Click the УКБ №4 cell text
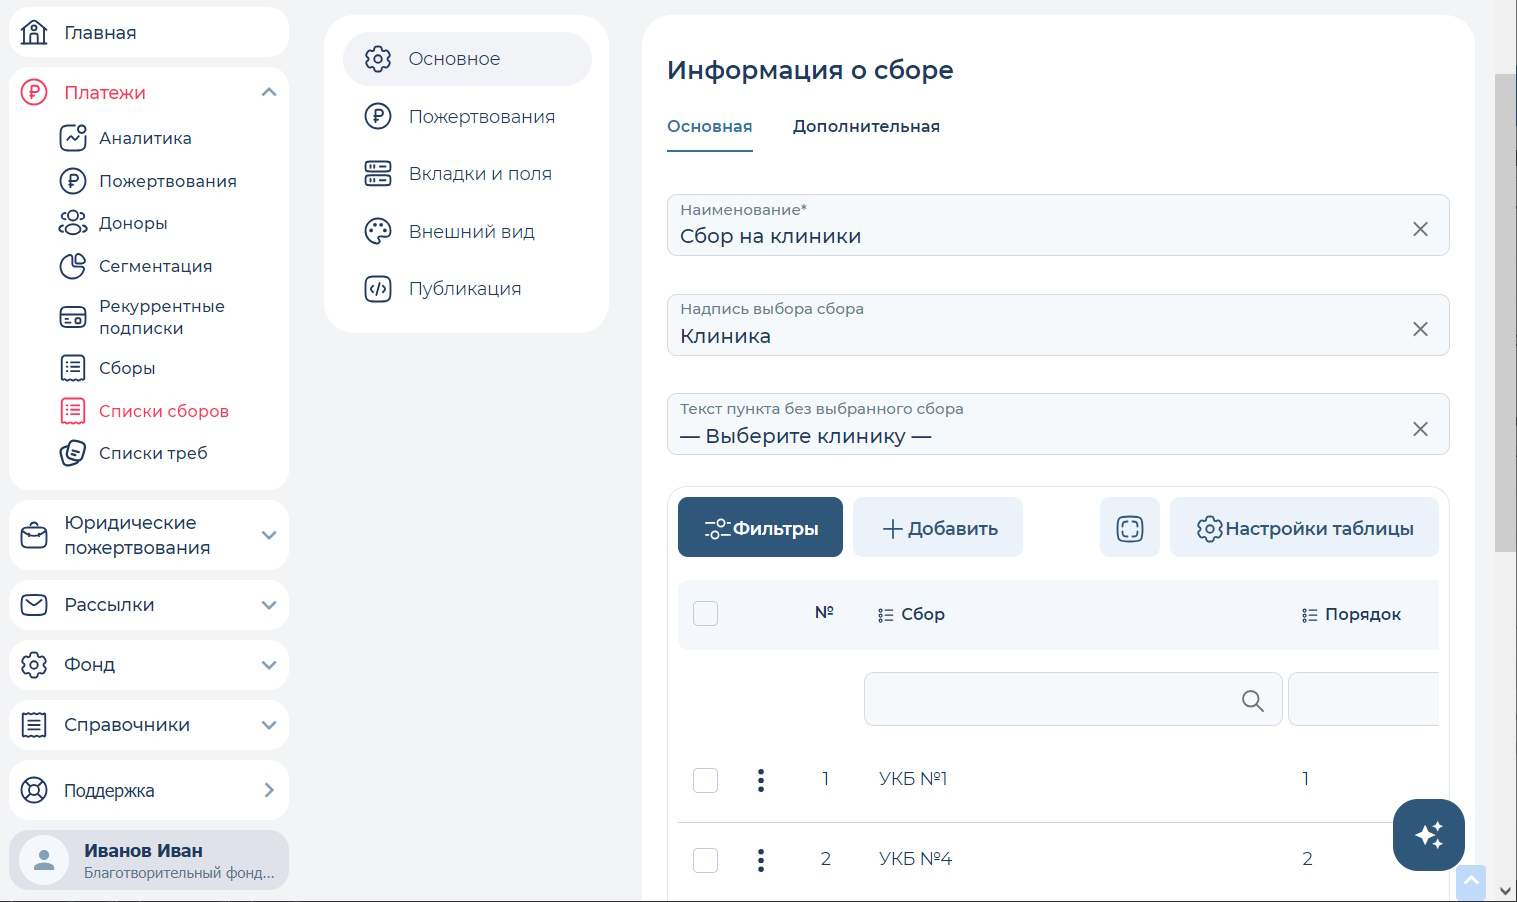 point(915,859)
